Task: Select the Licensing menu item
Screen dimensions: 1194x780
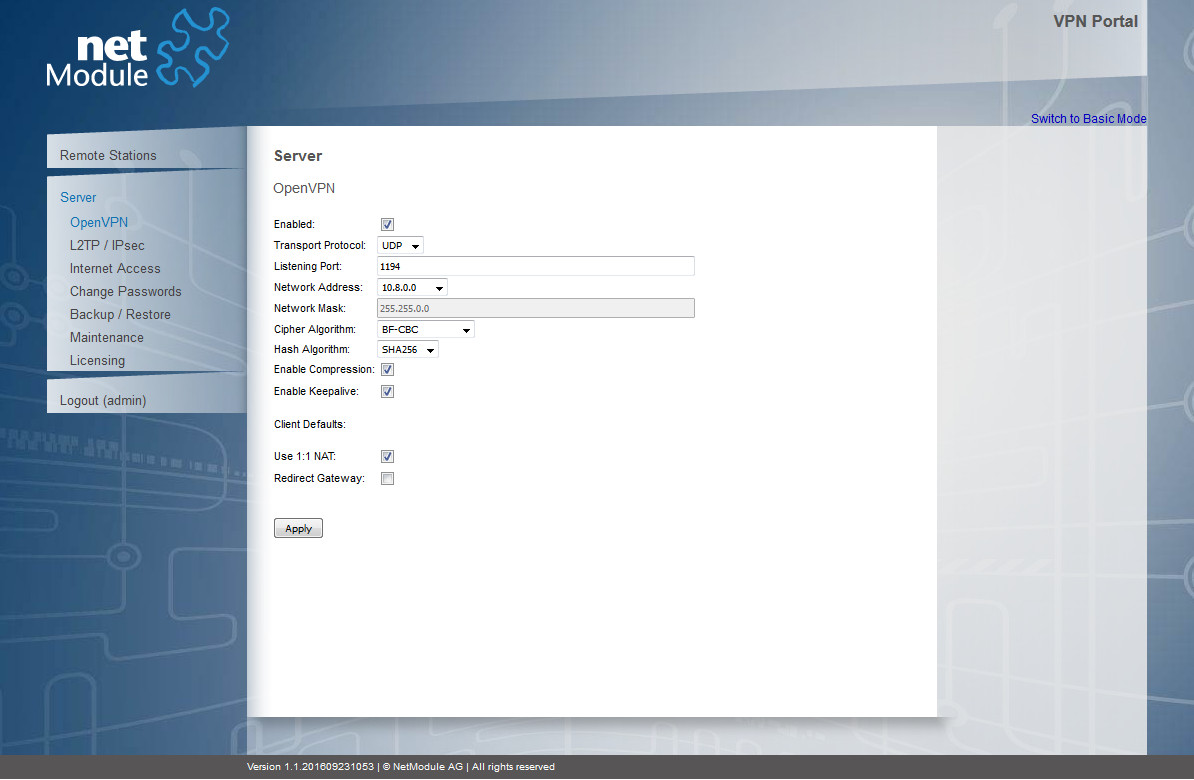Action: coord(97,360)
